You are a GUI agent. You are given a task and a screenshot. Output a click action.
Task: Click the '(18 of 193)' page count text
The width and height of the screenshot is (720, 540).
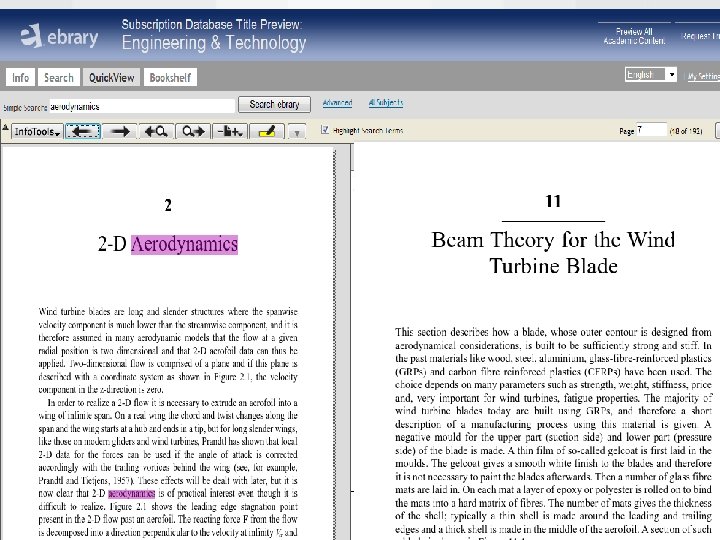(686, 131)
